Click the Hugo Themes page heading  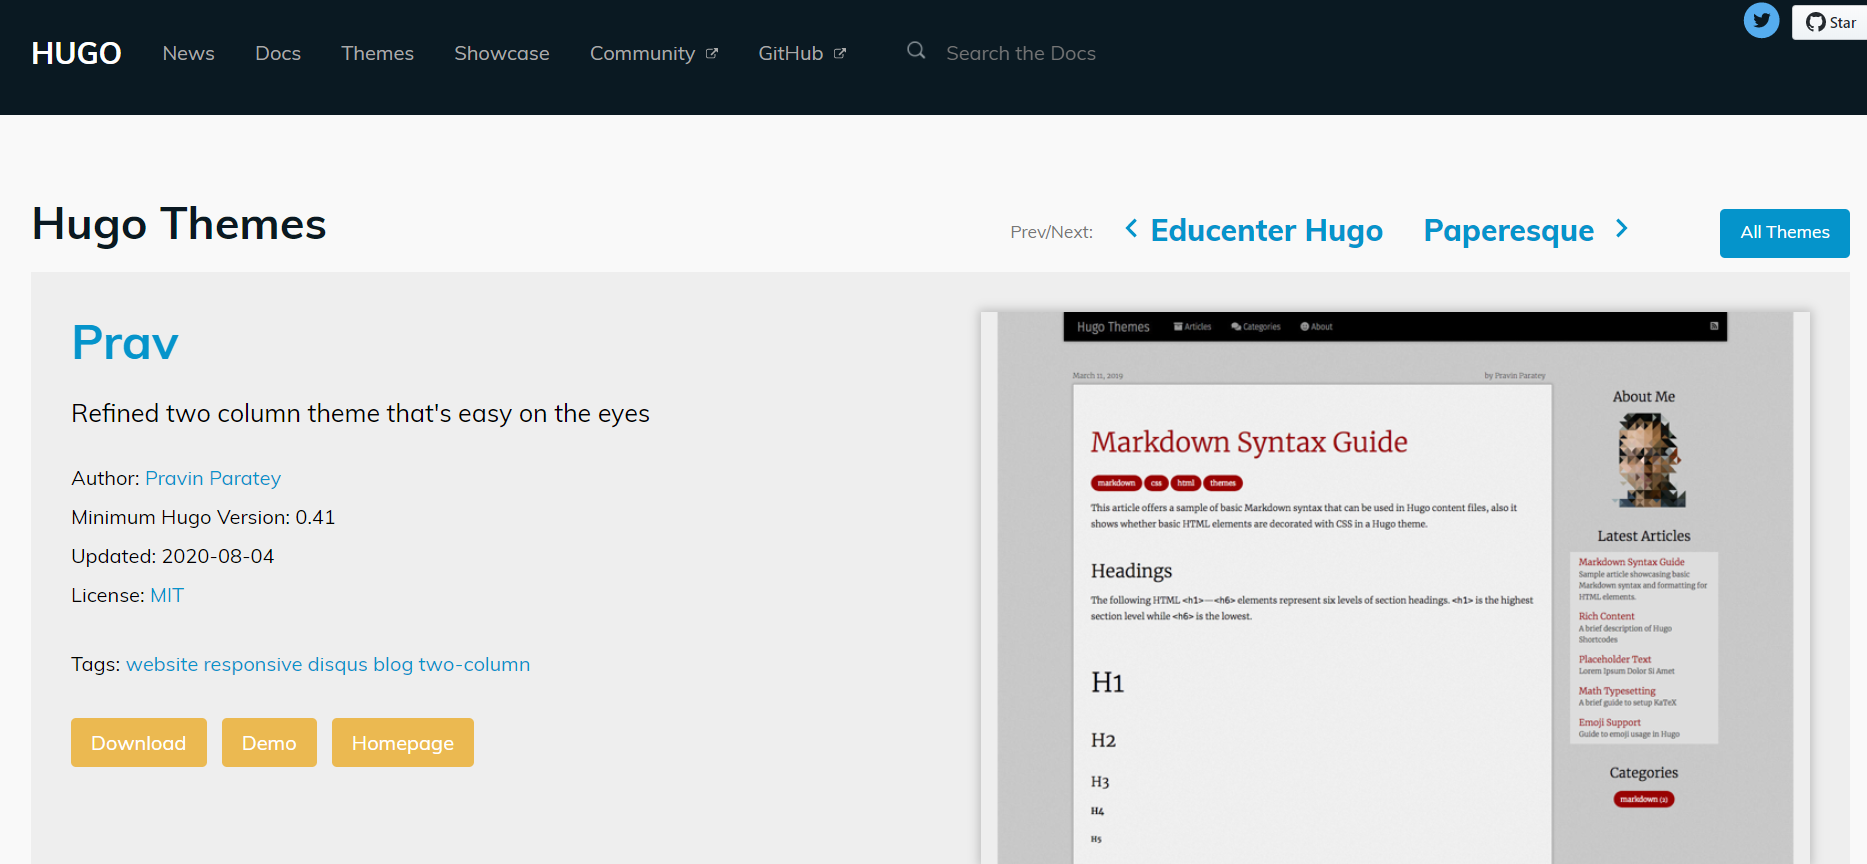(x=179, y=224)
